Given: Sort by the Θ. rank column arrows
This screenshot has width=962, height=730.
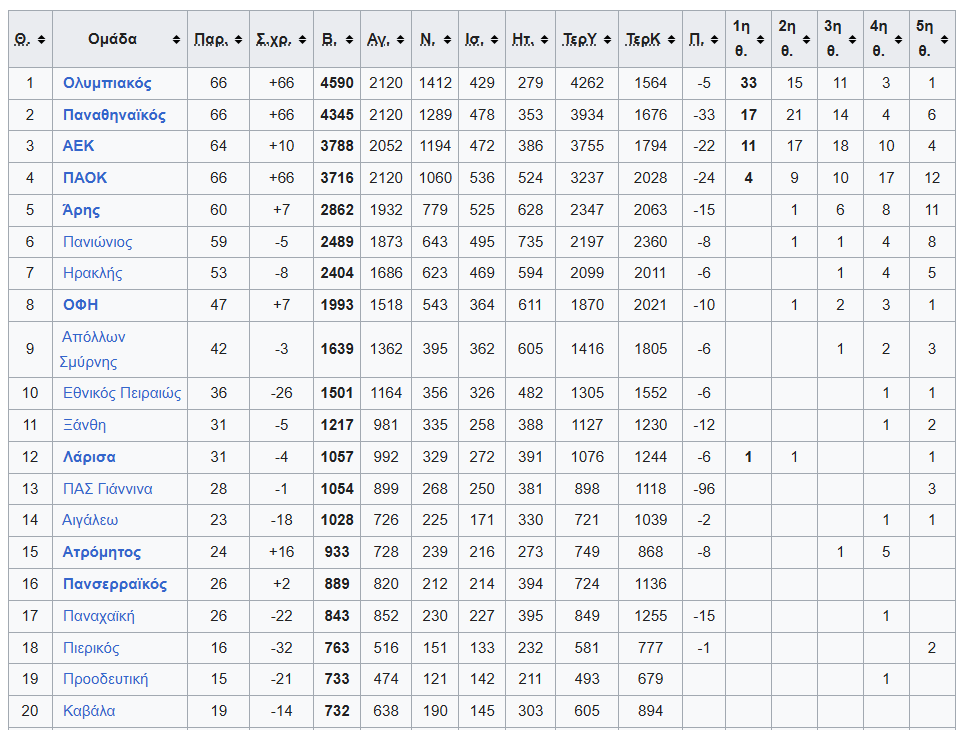Looking at the screenshot, I should [40, 40].
